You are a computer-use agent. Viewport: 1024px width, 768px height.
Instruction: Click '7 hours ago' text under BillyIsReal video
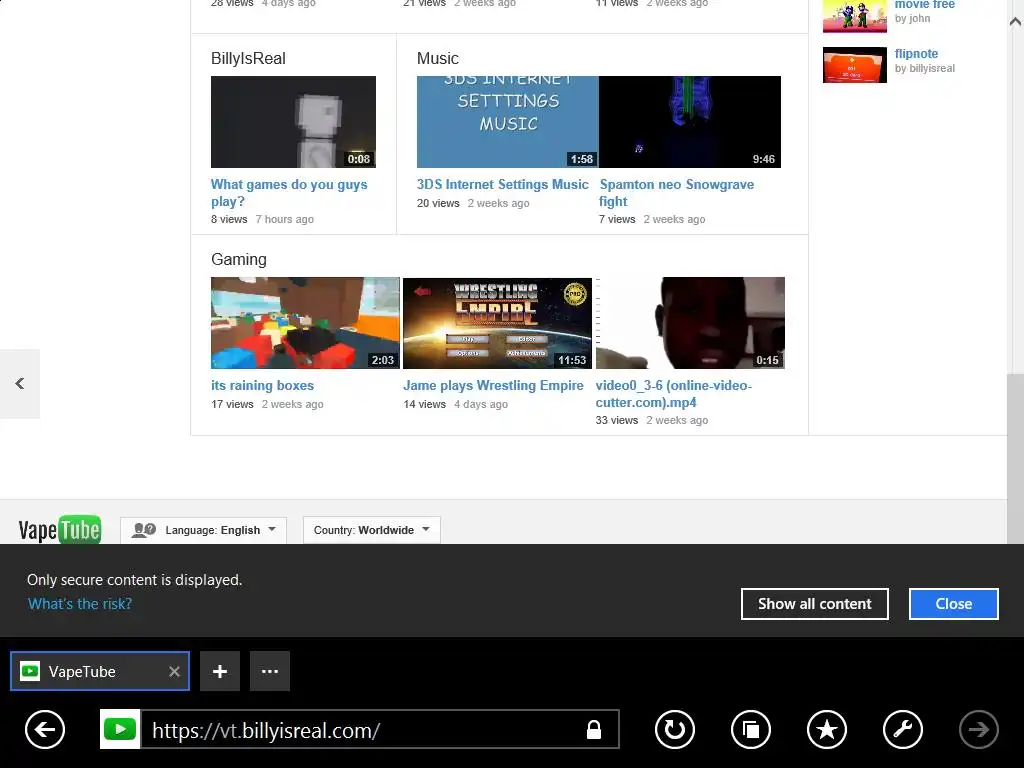point(285,219)
